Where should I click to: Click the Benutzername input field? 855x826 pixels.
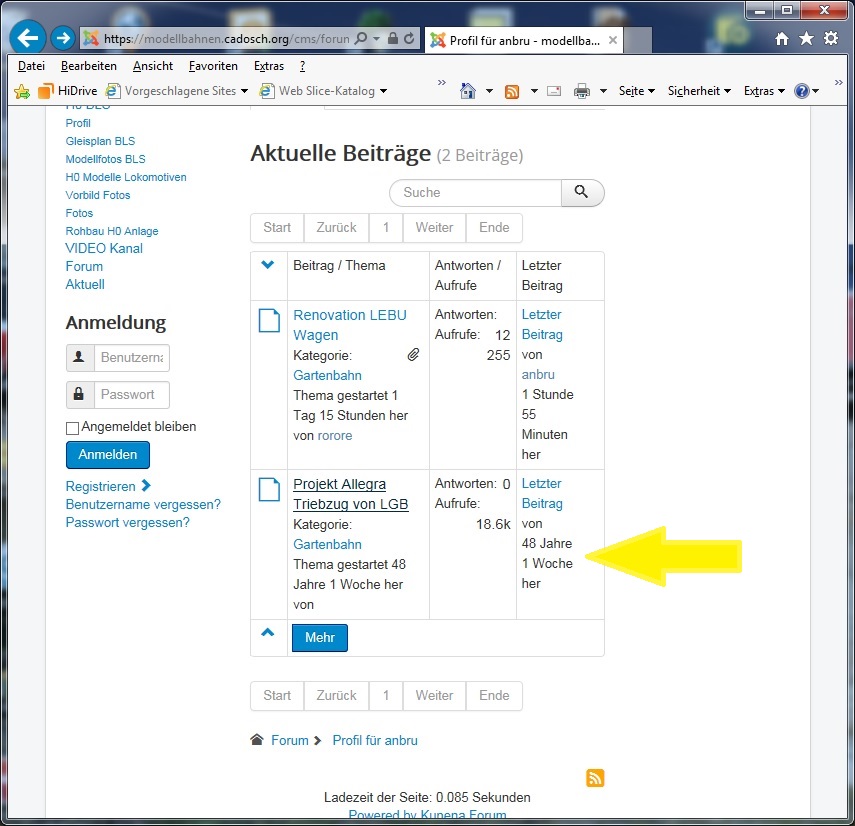coord(132,358)
